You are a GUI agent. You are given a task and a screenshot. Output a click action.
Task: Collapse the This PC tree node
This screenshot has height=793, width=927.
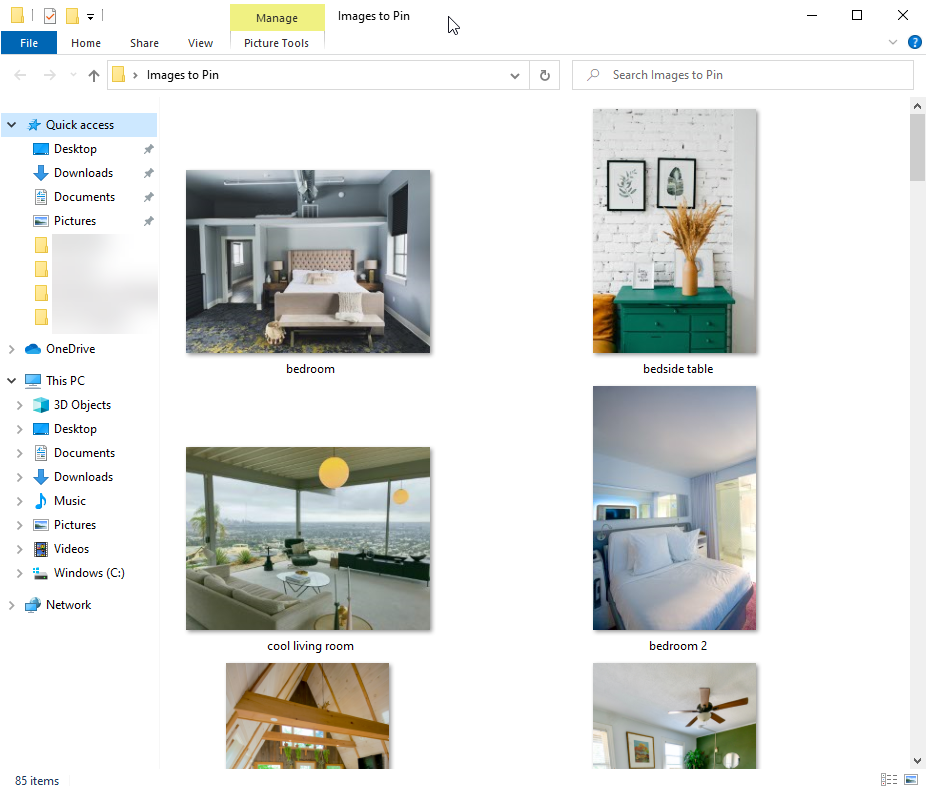coord(11,381)
